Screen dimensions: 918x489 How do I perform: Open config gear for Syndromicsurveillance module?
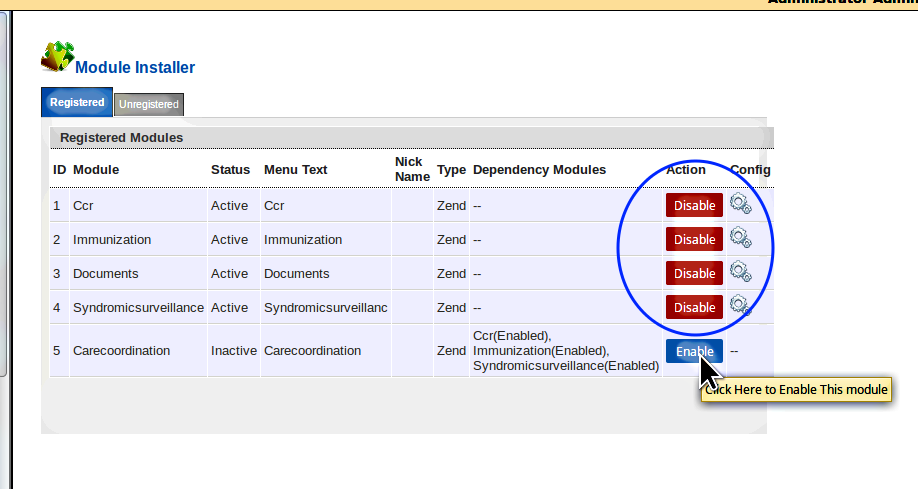(740, 305)
